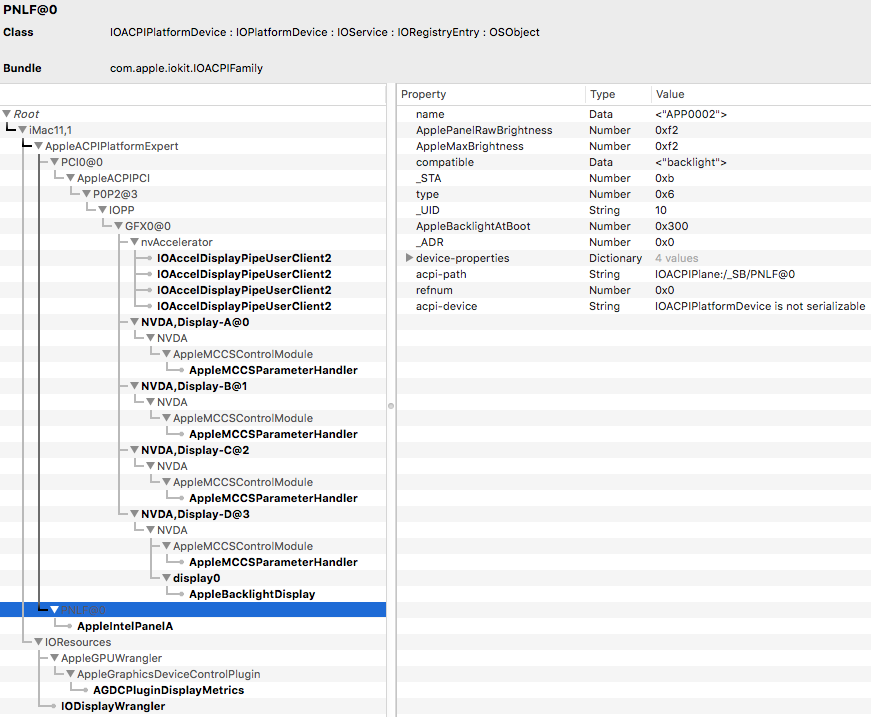Select the GFX0@0 tree entry

tap(148, 226)
